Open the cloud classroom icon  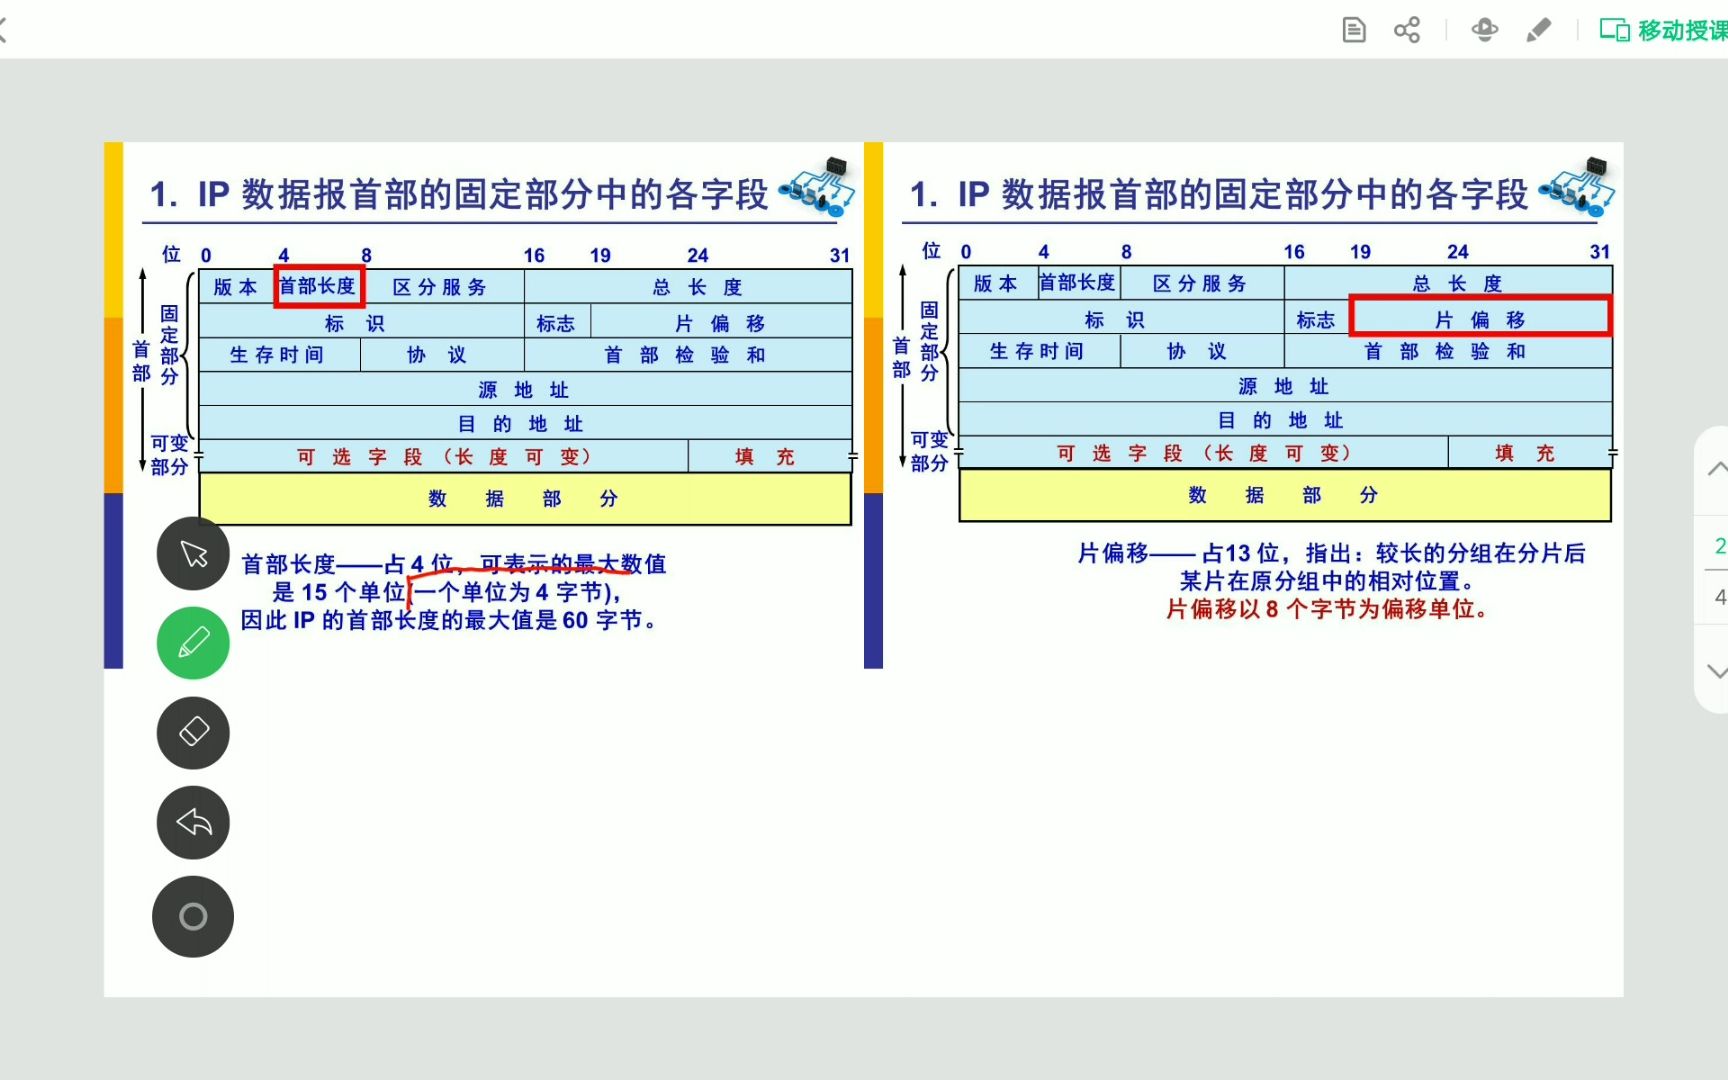point(1484,30)
